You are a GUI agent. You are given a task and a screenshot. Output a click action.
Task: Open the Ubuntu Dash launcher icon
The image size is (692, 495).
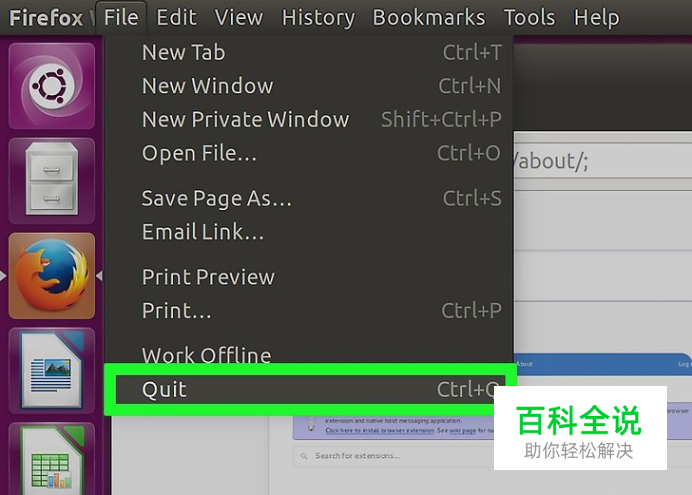pos(52,86)
